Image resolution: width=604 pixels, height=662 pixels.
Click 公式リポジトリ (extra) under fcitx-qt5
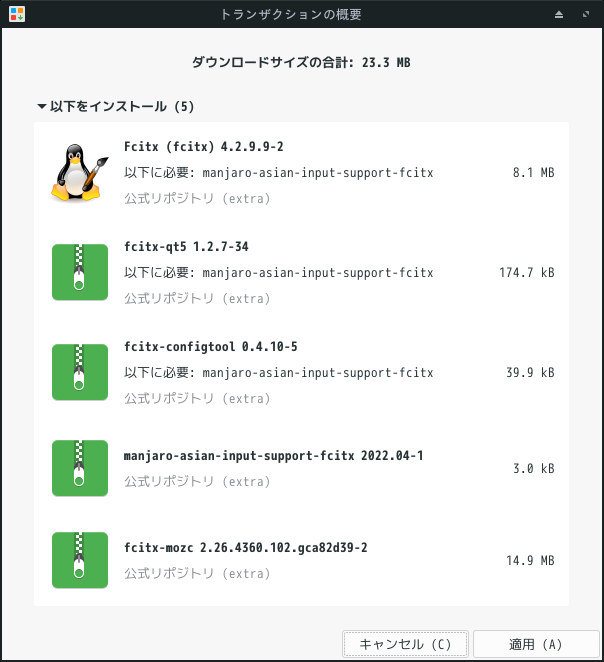[197, 298]
